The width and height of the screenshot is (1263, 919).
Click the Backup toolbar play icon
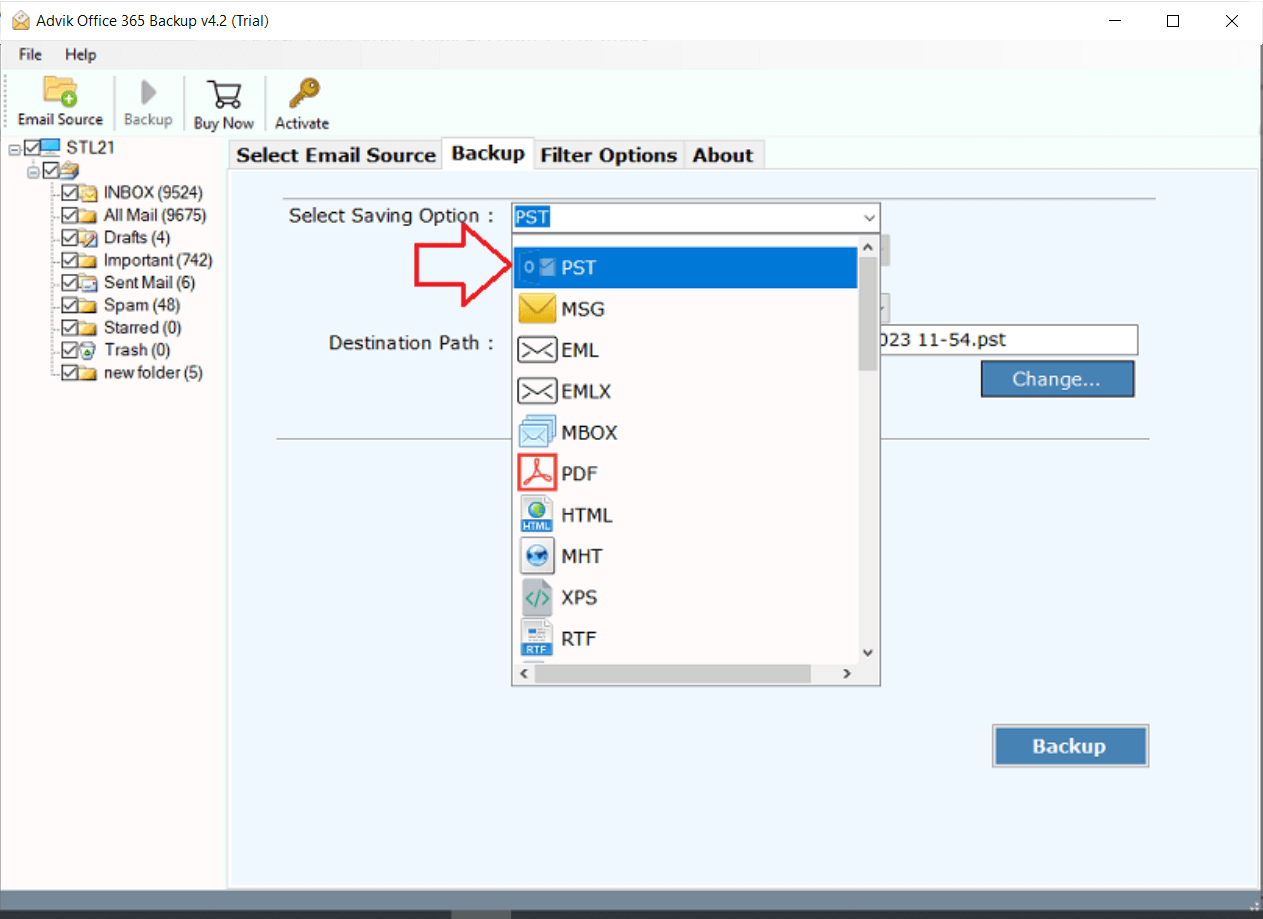148,93
